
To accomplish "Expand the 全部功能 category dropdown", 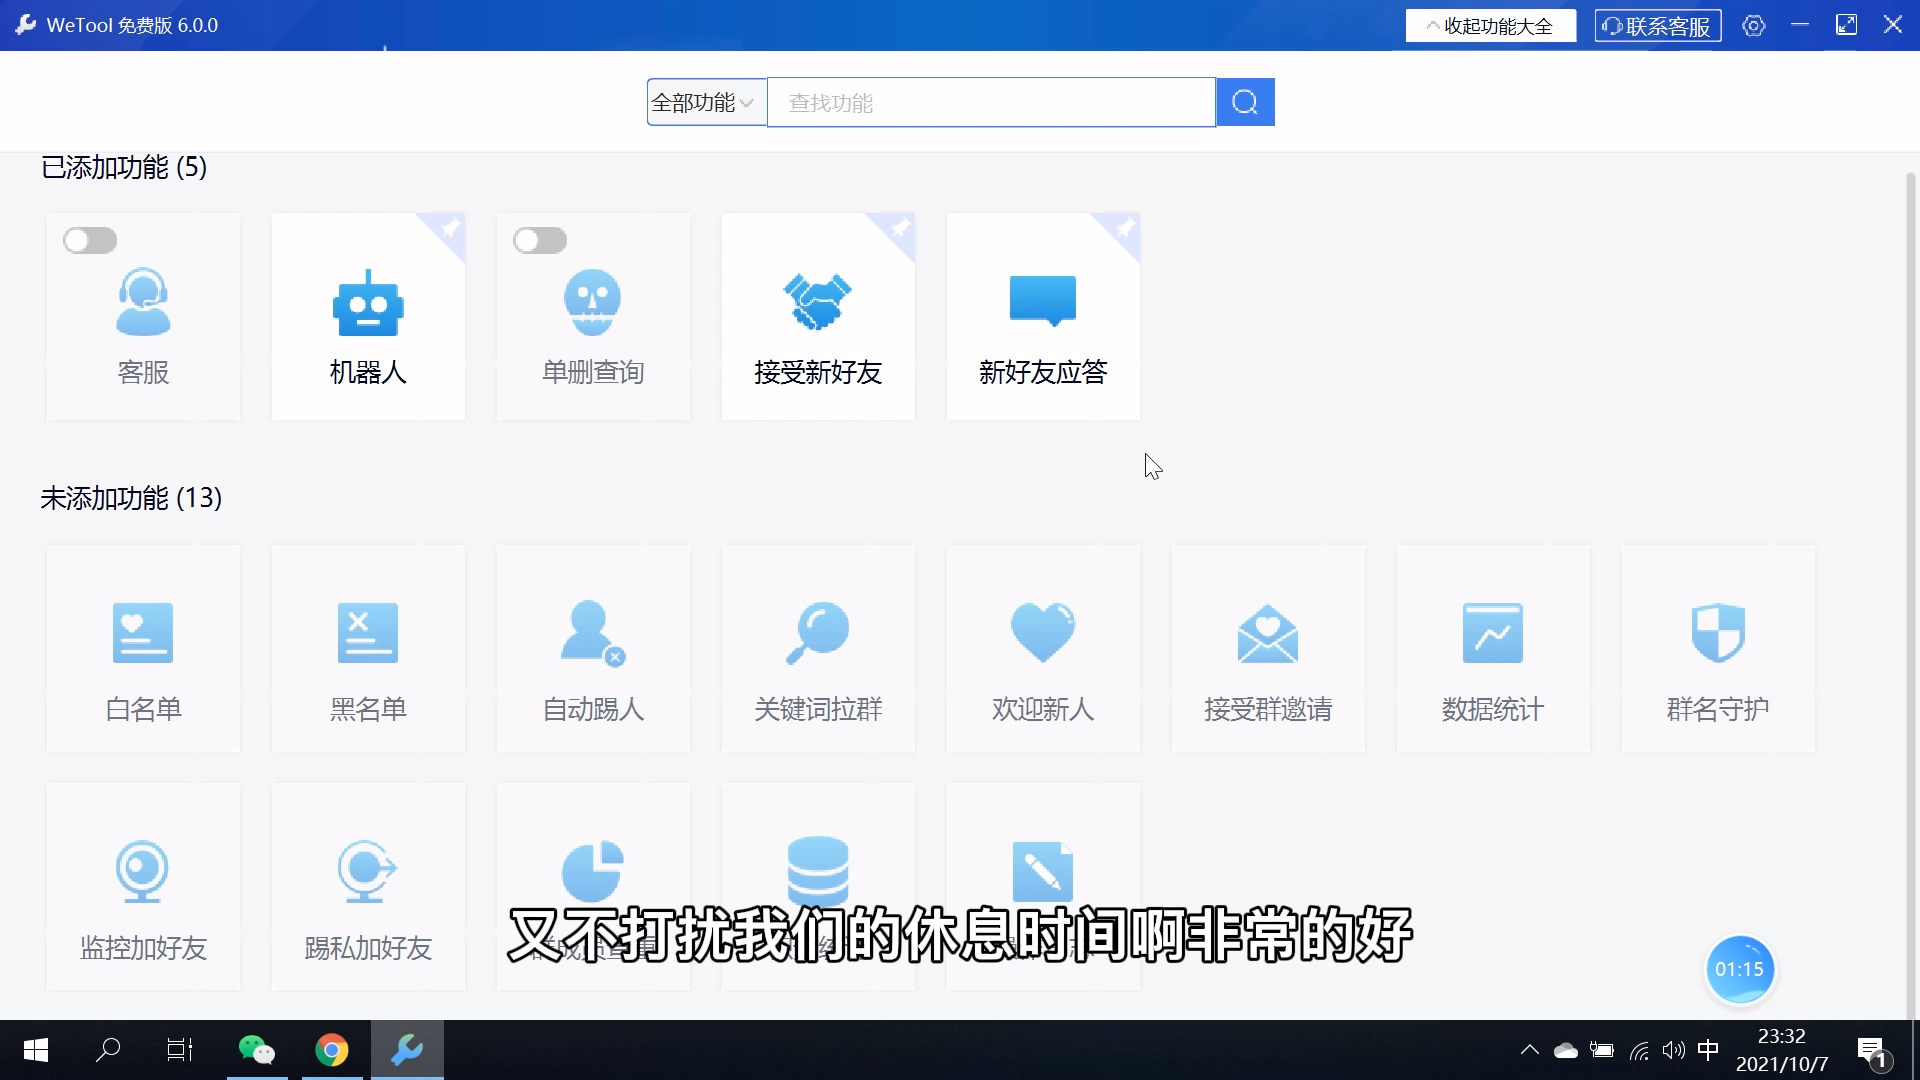I will 705,102.
